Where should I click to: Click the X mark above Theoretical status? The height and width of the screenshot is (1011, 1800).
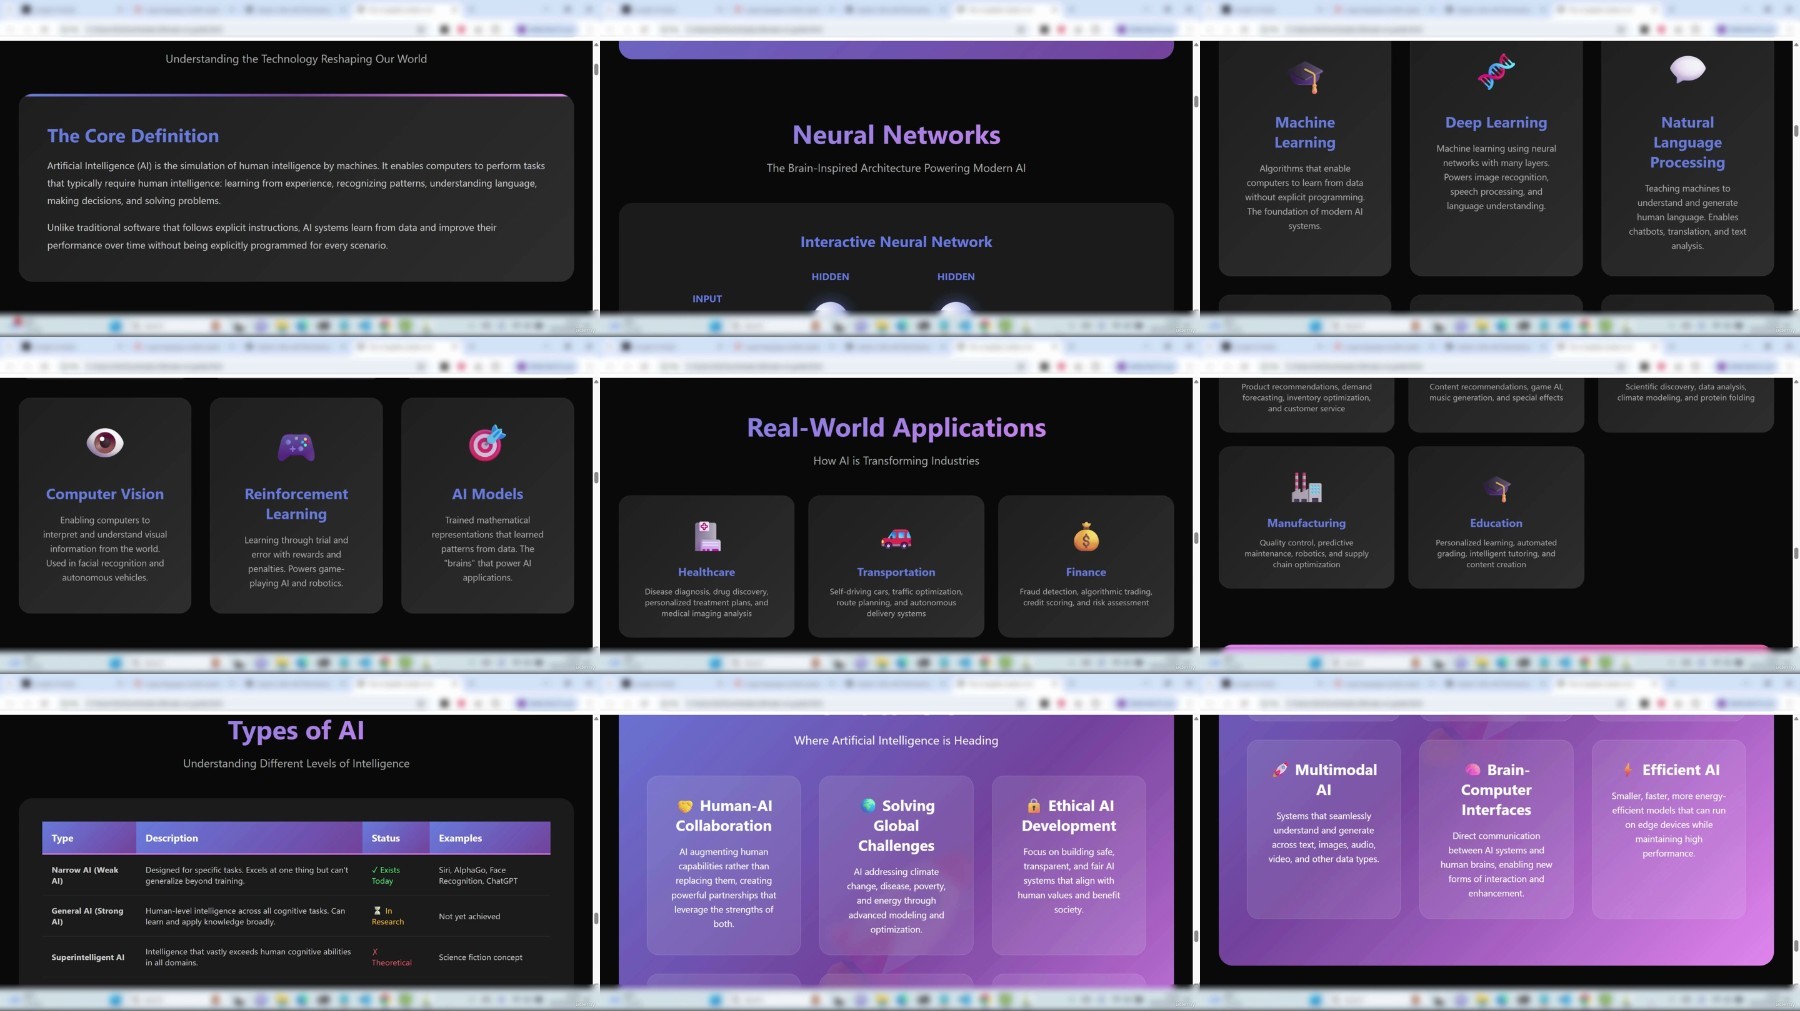point(375,952)
